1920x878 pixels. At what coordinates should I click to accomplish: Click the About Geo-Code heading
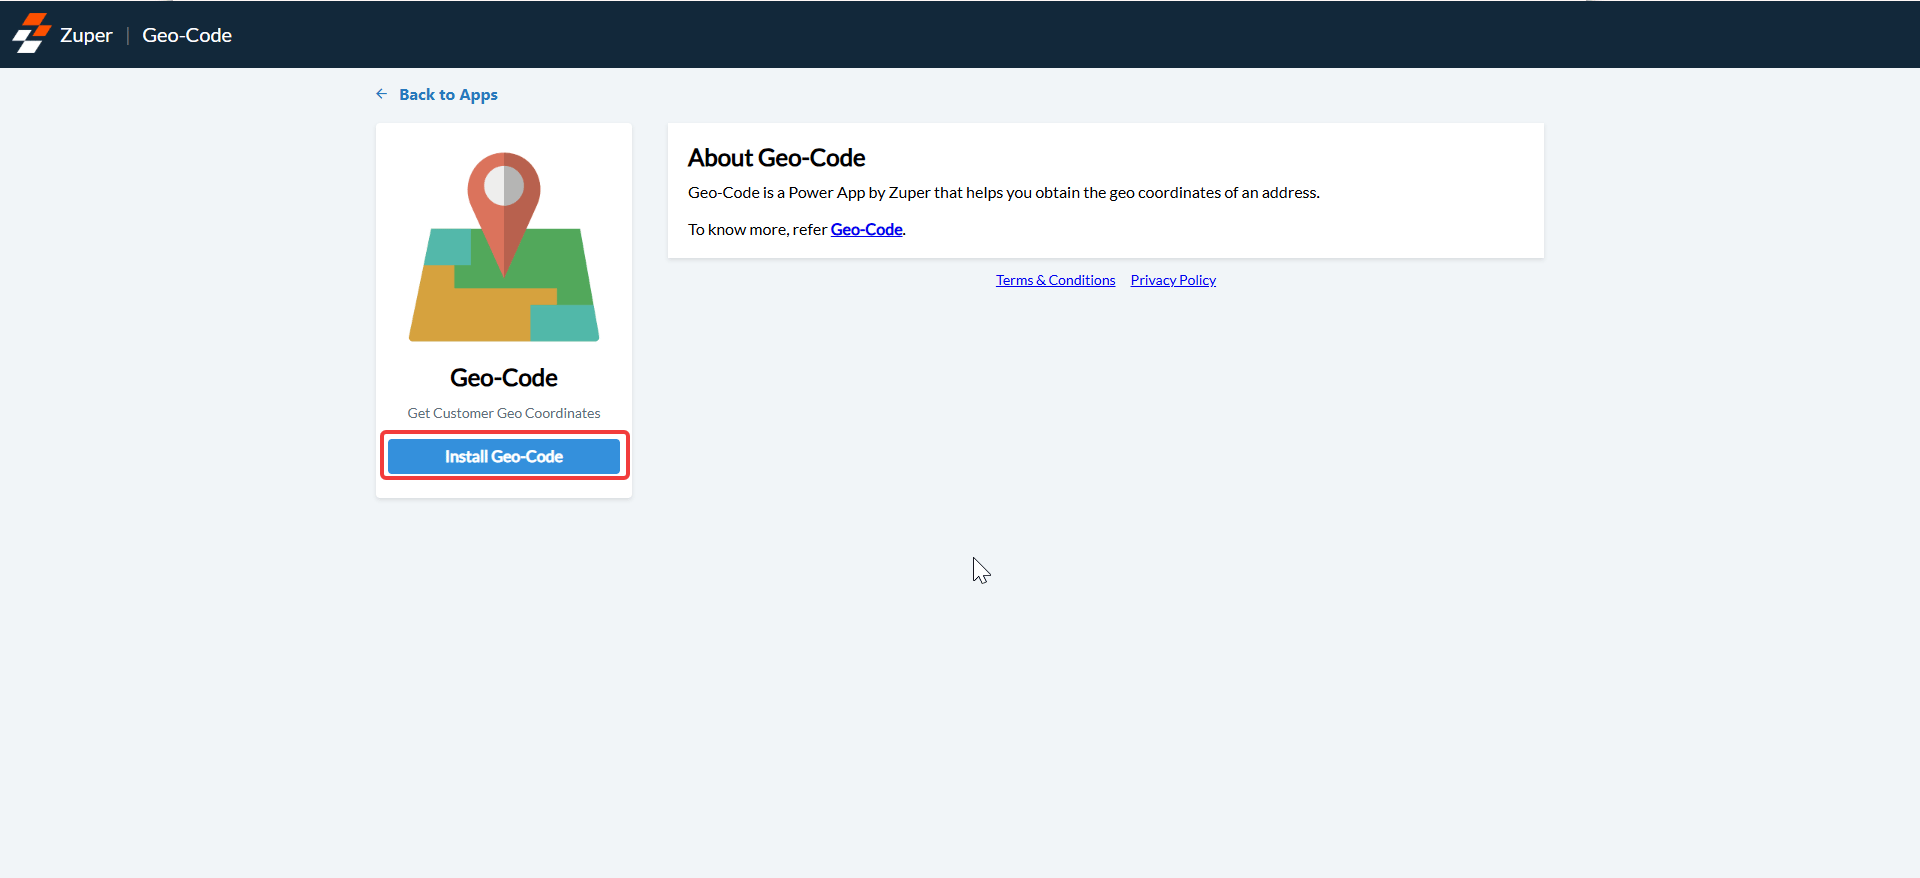[x=776, y=158]
